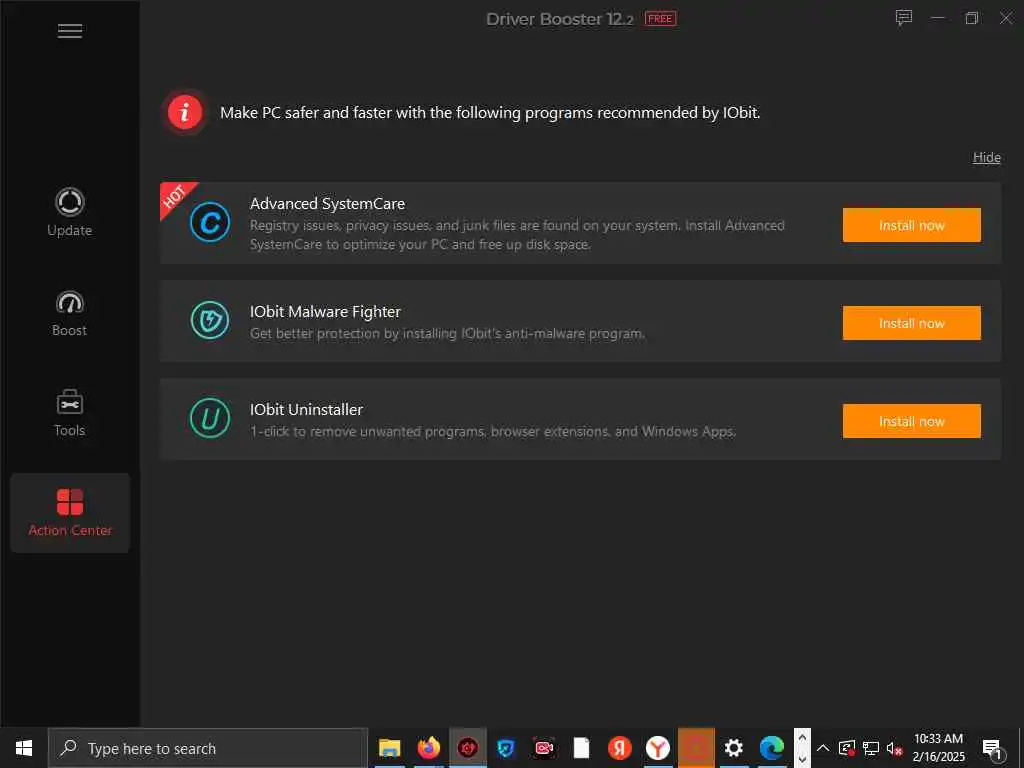Open the Windows Start menu

tap(24, 748)
